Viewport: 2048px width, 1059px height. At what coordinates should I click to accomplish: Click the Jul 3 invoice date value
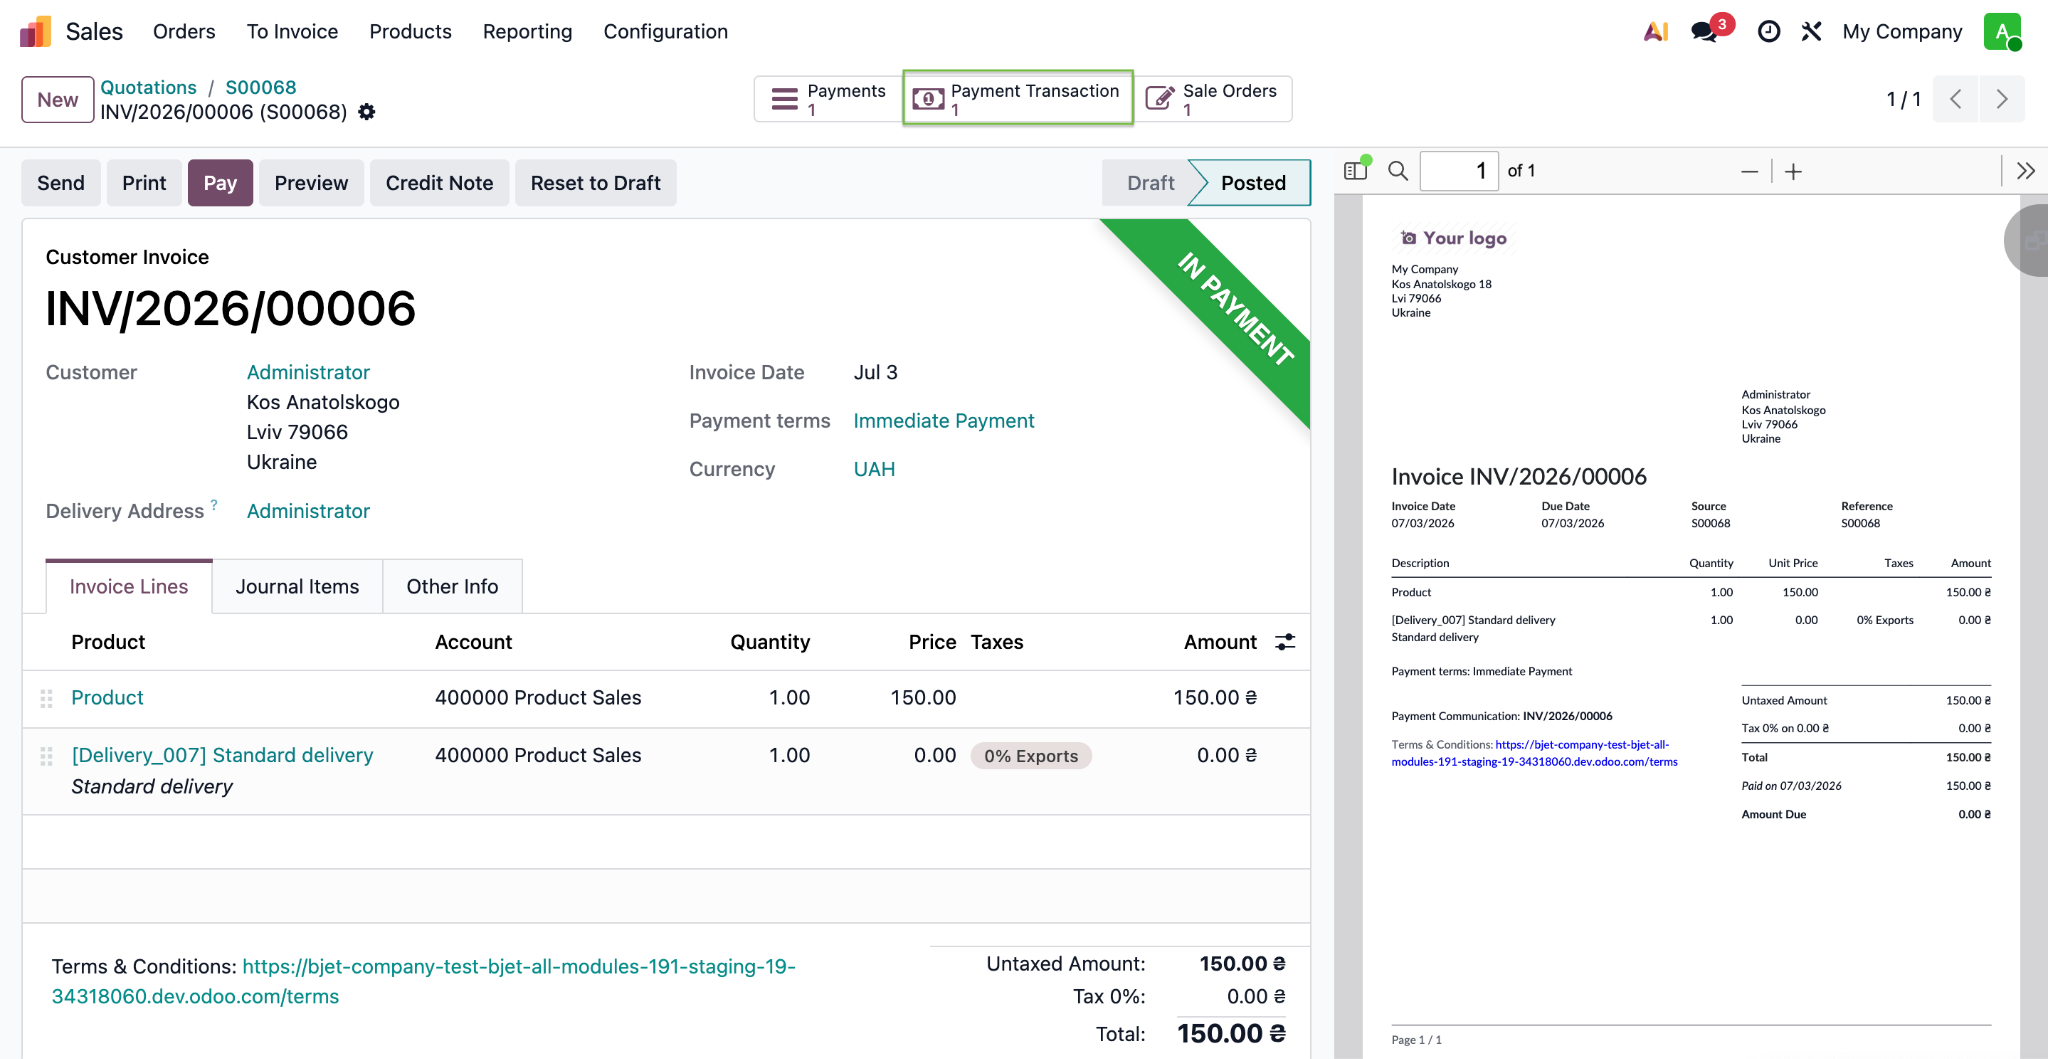coord(875,372)
